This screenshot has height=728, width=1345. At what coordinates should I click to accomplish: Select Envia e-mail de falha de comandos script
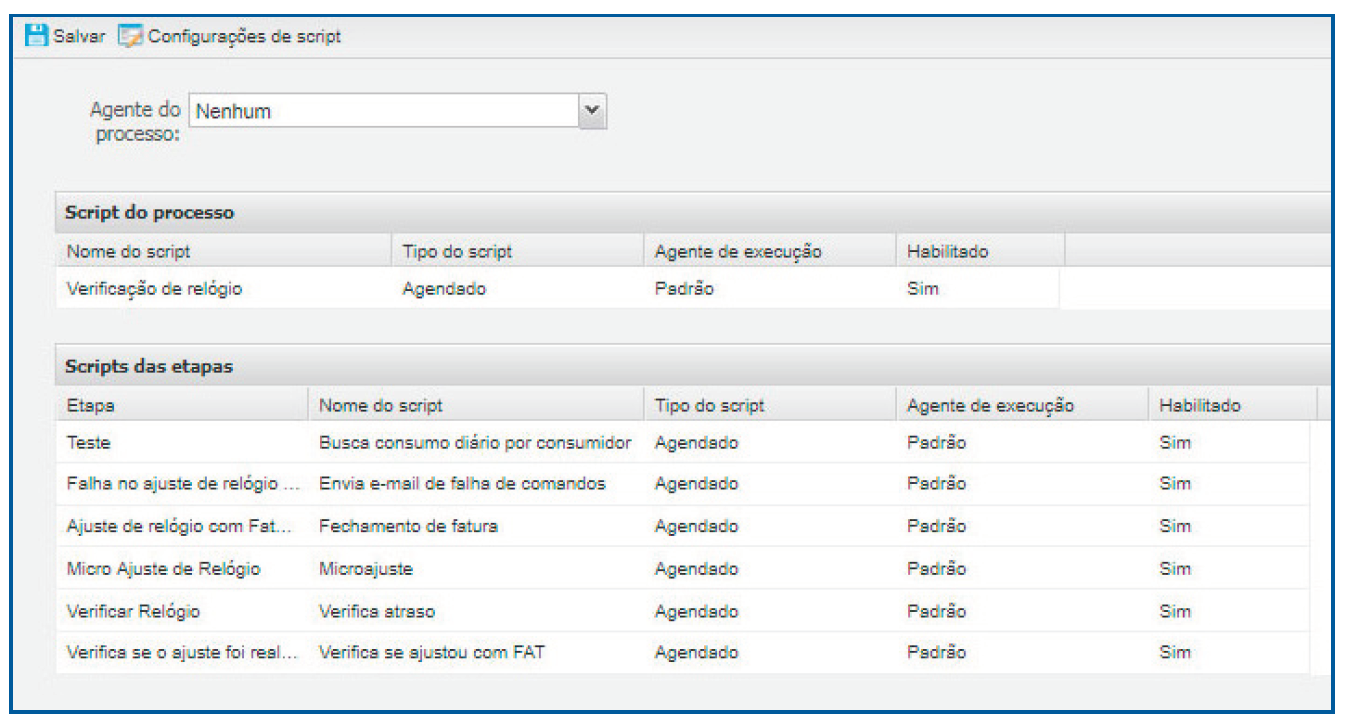point(462,484)
